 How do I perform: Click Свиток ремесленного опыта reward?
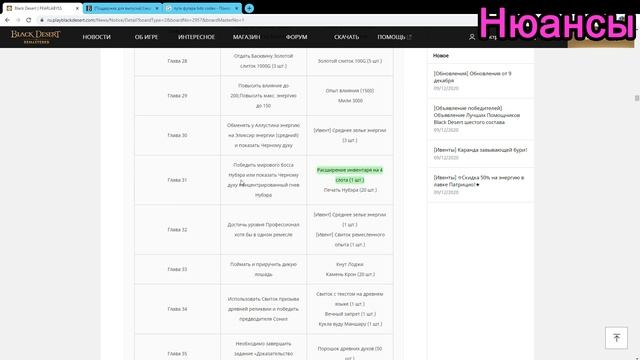(350, 240)
